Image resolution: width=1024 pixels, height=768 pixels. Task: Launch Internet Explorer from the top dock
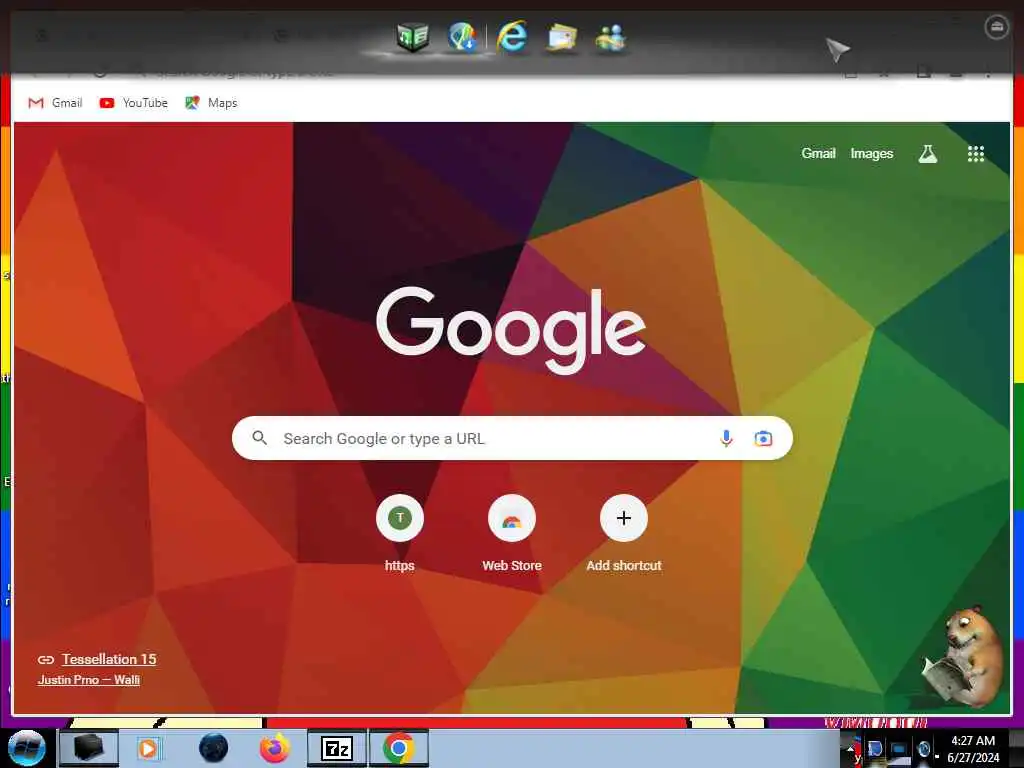click(513, 37)
